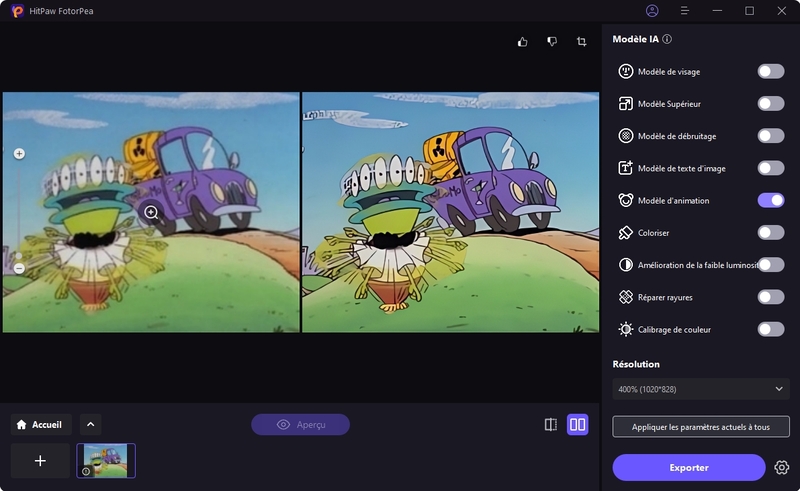Click the Réparer rayures icon
This screenshot has height=491, width=800.
click(x=626, y=297)
